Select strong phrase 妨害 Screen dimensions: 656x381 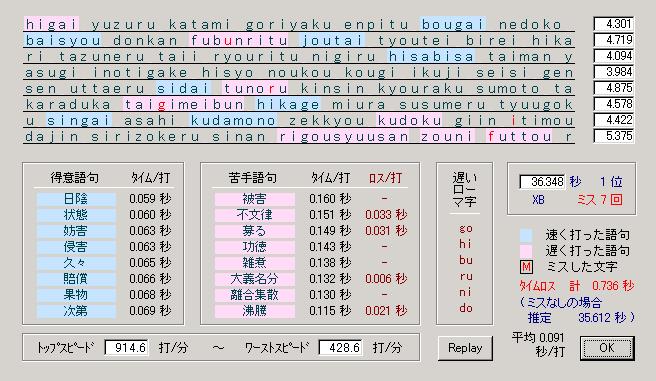(x=76, y=231)
